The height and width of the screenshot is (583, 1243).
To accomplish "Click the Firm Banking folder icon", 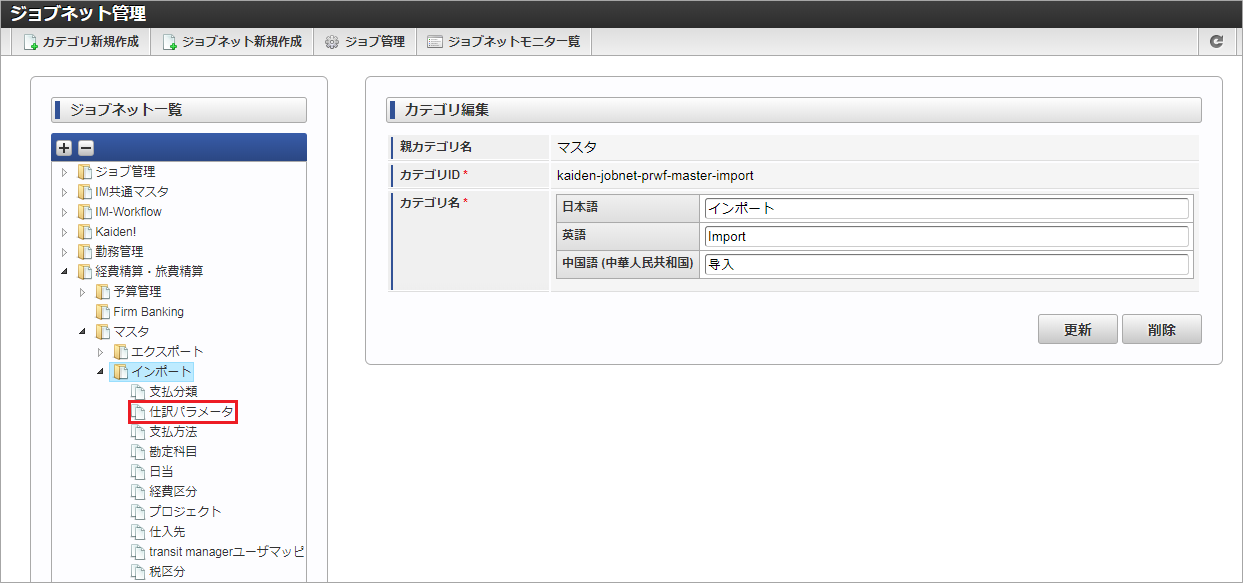I will [102, 312].
